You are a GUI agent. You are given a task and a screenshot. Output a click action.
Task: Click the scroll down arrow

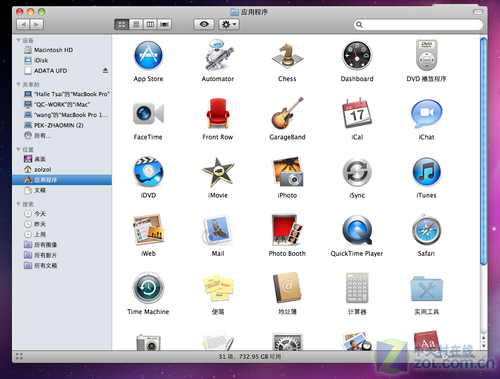(x=484, y=346)
